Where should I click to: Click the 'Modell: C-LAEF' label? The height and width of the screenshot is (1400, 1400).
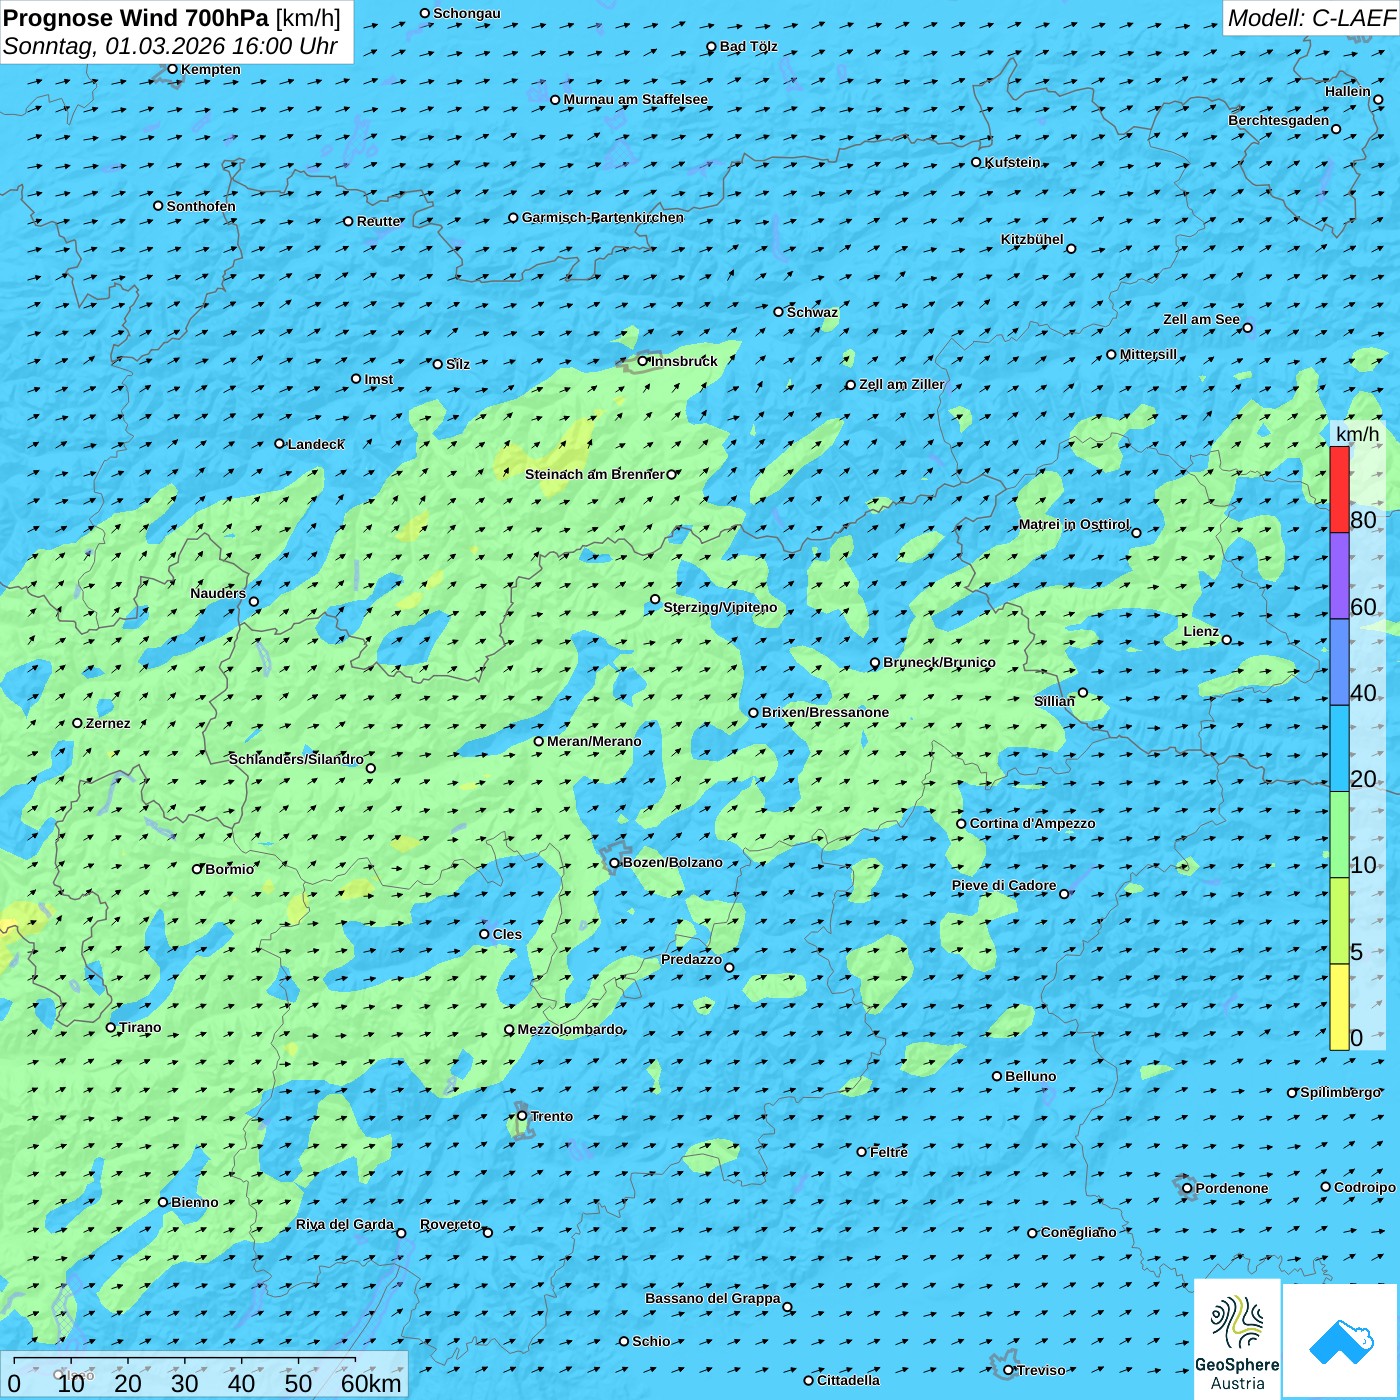(1311, 18)
